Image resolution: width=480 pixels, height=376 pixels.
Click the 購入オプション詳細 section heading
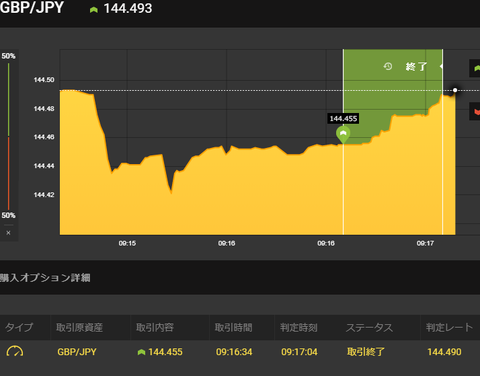point(45,278)
